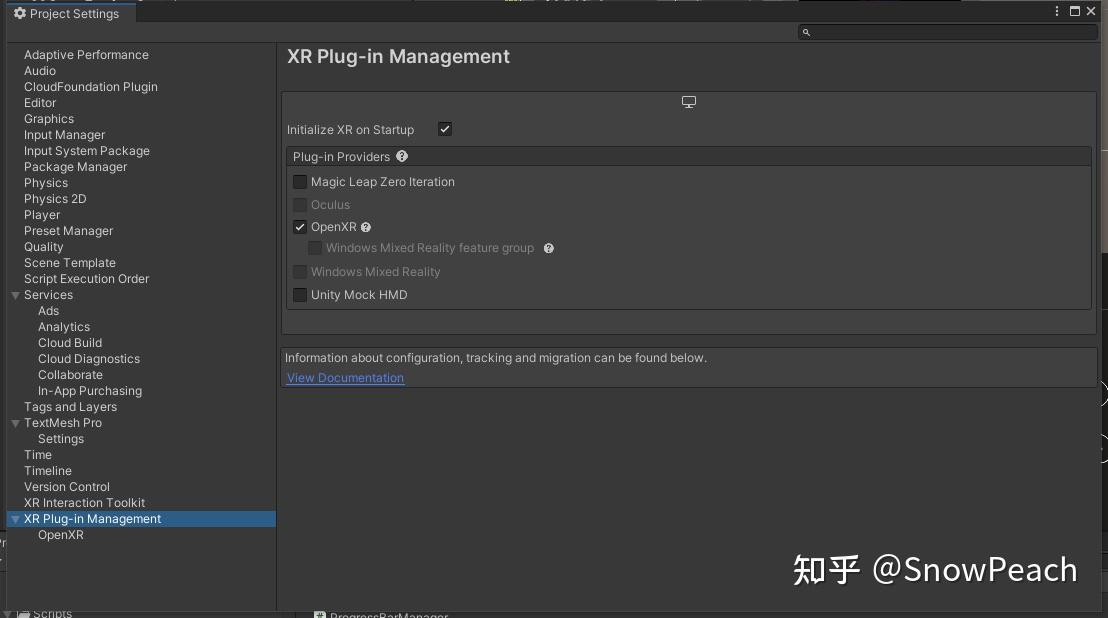Collapse the Services section

coord(14,295)
